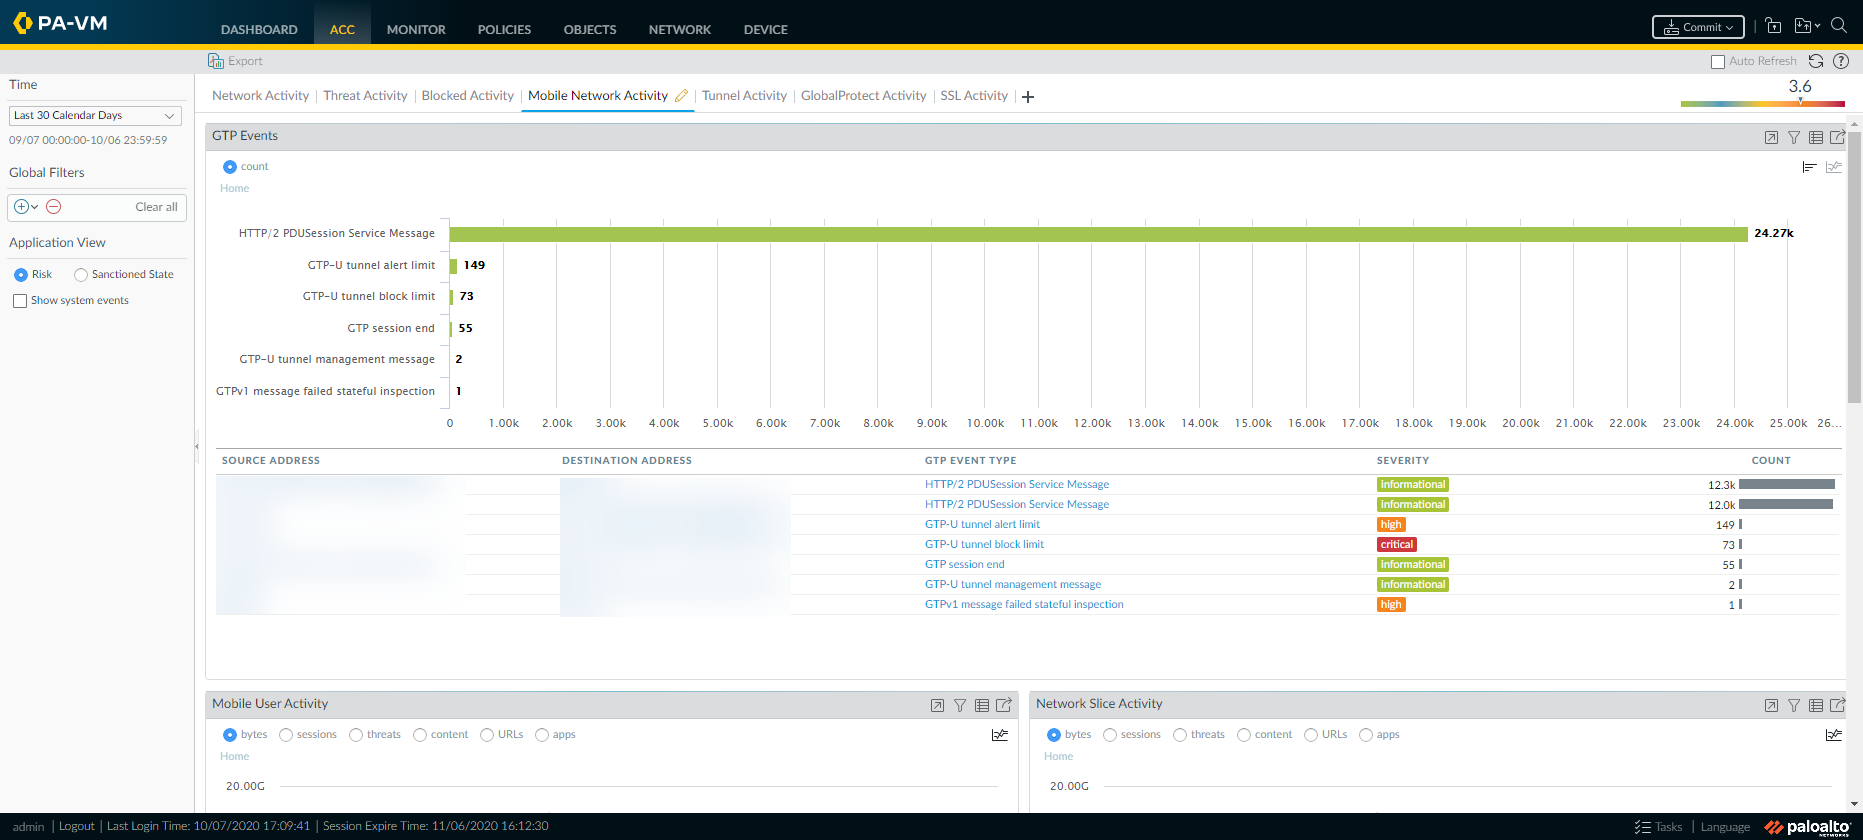Image resolution: width=1863 pixels, height=840 pixels.
Task: Enable the Auto Refresh checkbox
Action: (1718, 62)
